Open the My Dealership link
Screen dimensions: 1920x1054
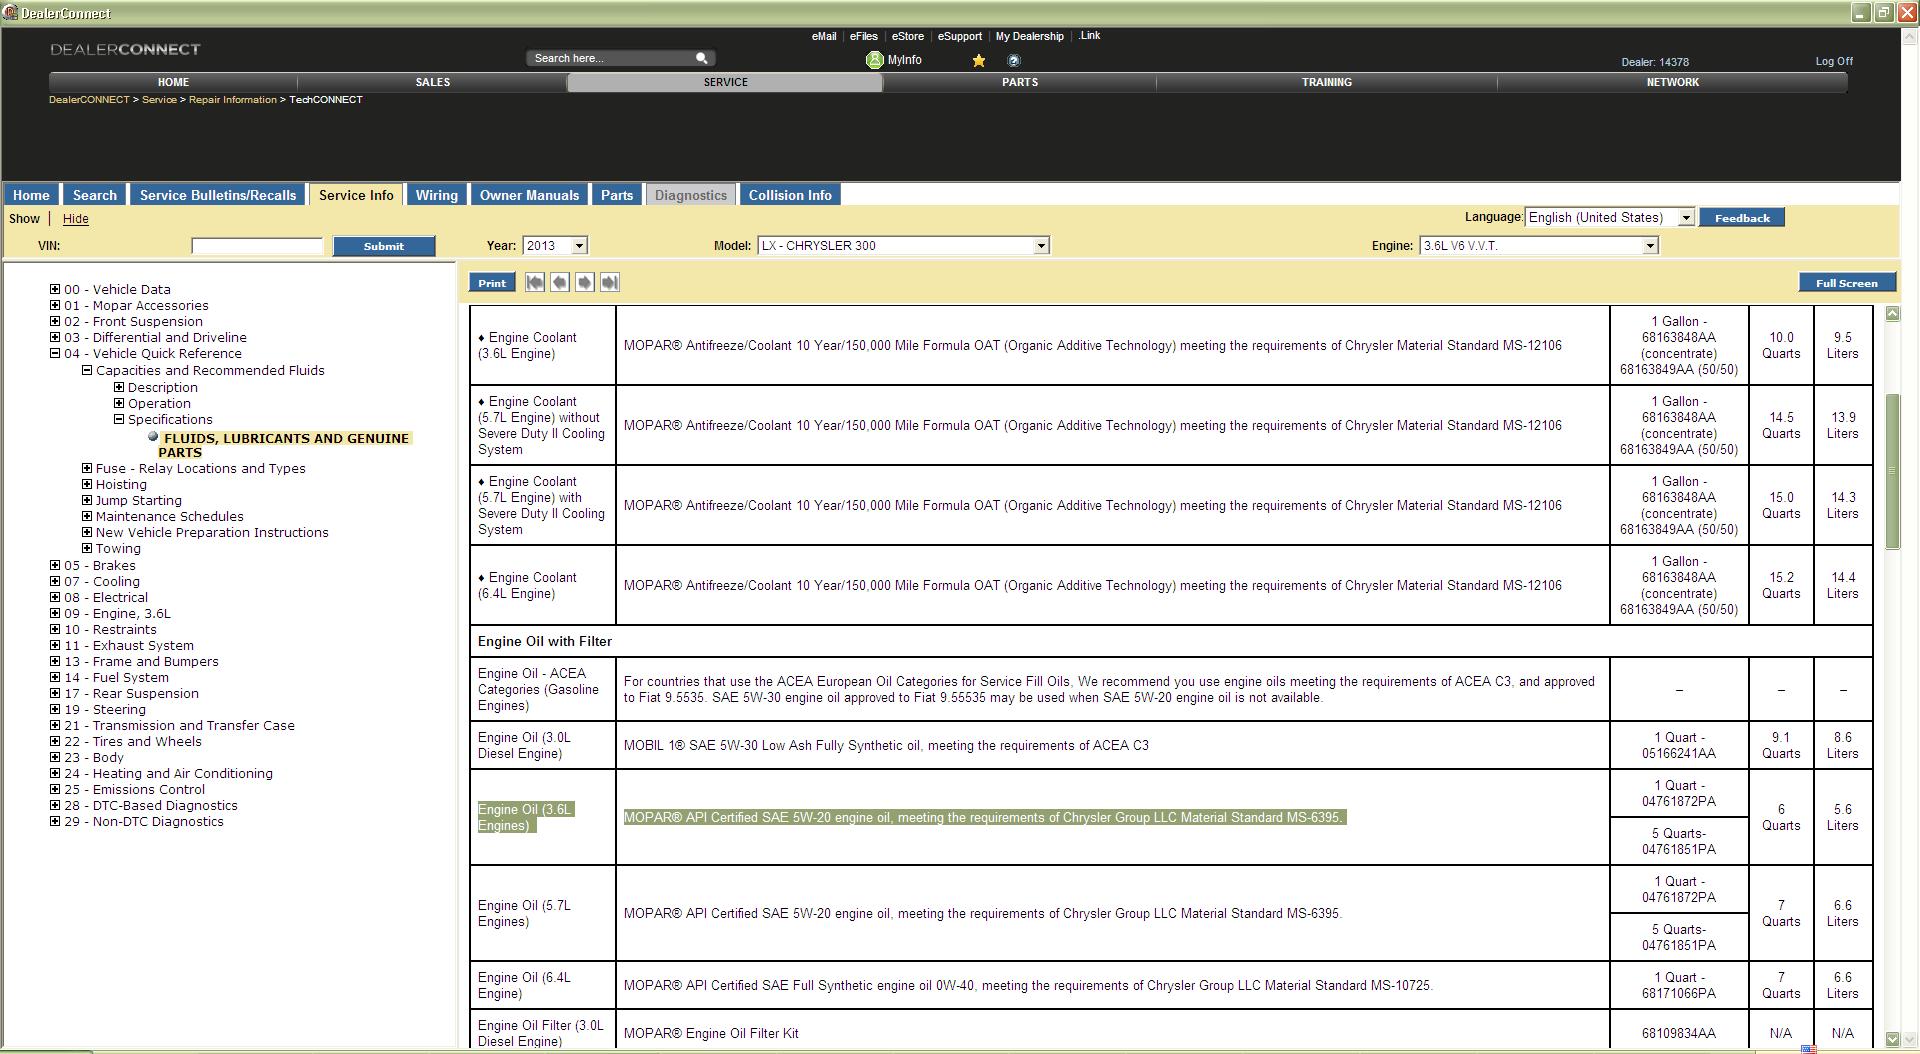tap(1030, 36)
